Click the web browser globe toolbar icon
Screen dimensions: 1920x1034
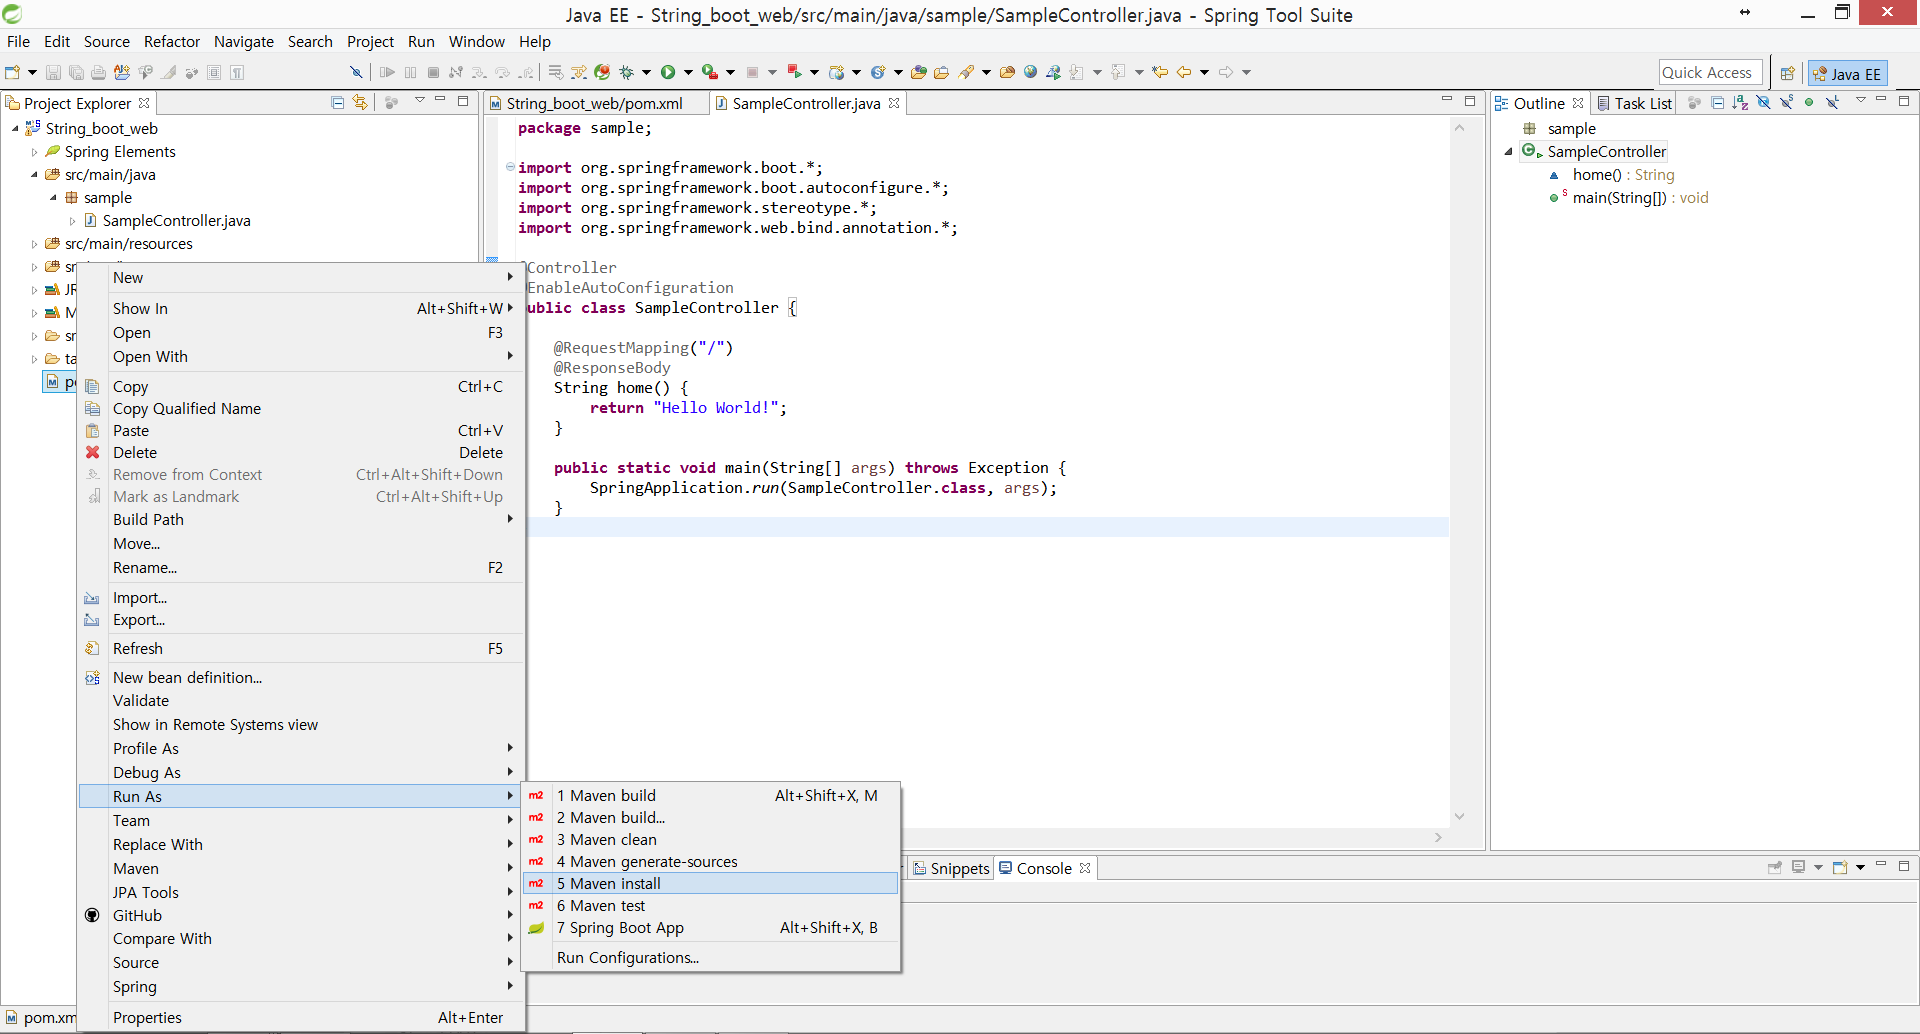coord(1030,72)
